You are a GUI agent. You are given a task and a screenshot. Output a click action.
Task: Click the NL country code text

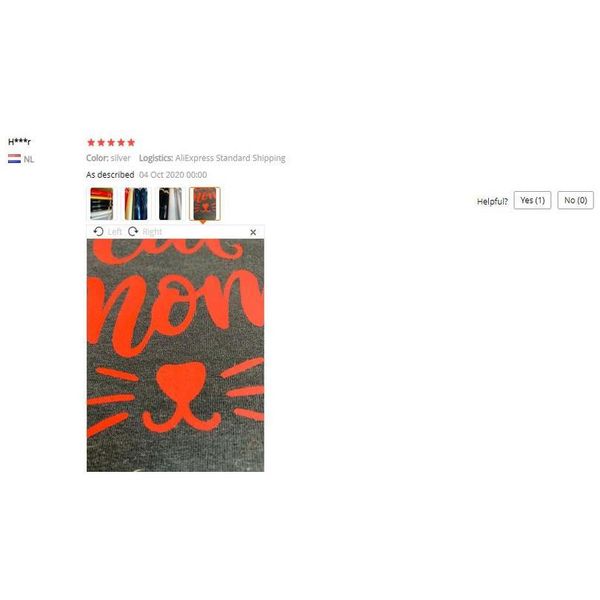click(29, 160)
